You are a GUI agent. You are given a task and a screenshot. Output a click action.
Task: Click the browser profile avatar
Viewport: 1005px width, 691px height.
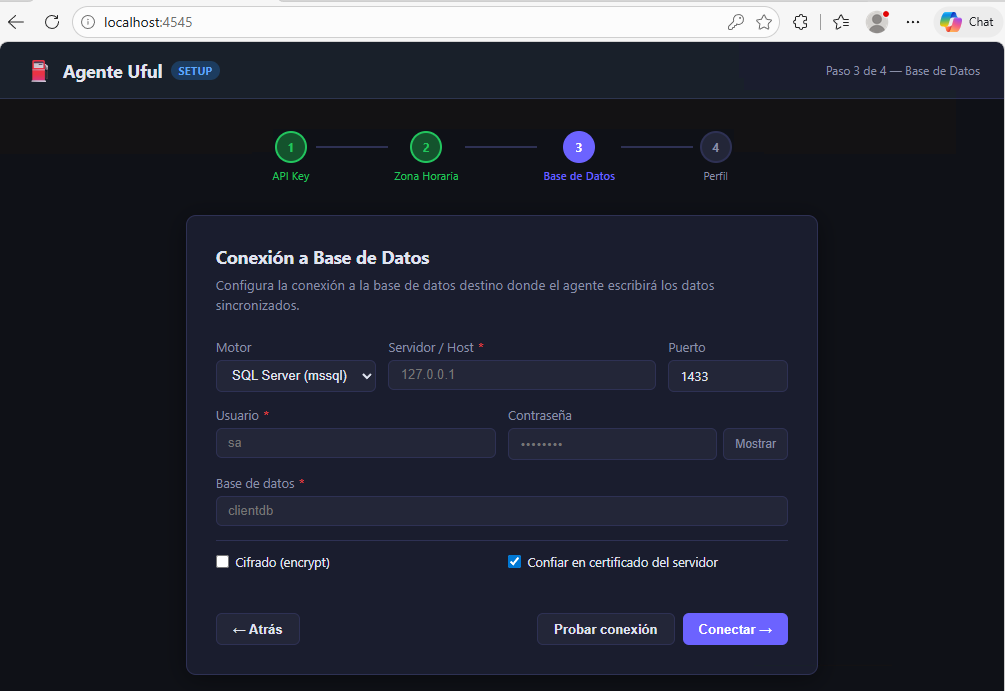876,21
